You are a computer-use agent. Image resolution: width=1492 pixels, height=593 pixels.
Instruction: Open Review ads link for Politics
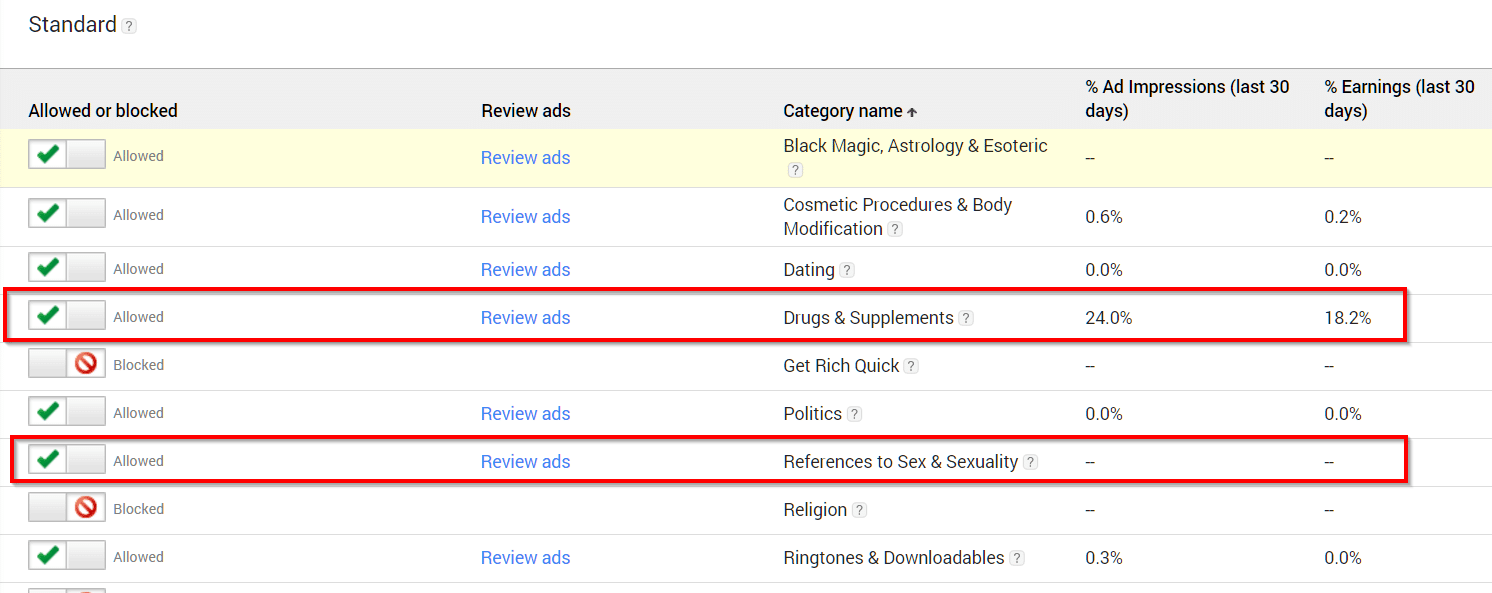[525, 413]
